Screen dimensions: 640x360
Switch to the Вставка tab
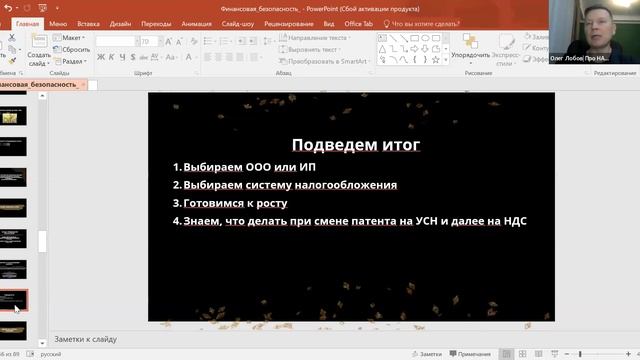[x=88, y=24]
